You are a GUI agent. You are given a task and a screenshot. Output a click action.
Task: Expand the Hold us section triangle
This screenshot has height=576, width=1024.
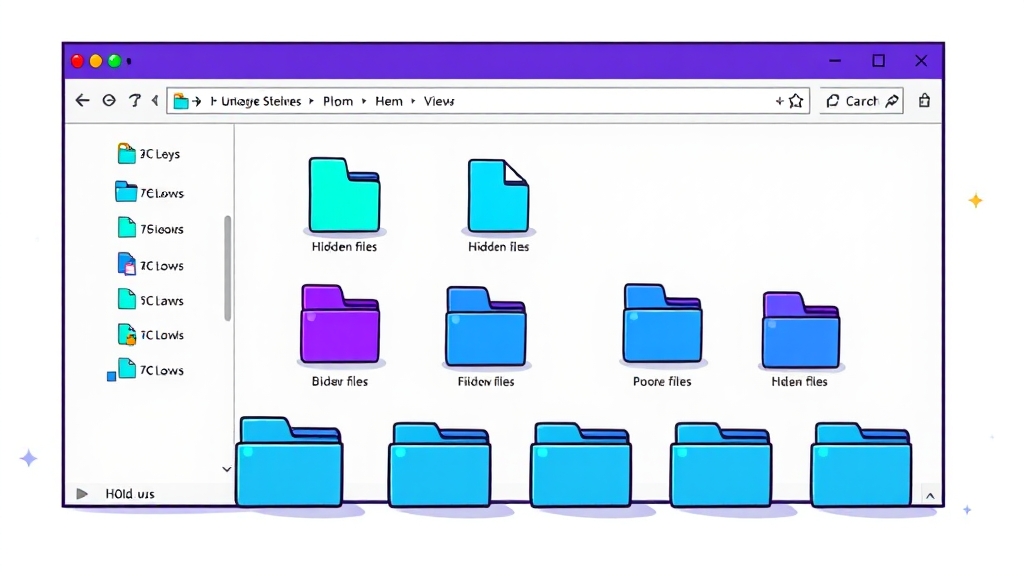[x=83, y=494]
